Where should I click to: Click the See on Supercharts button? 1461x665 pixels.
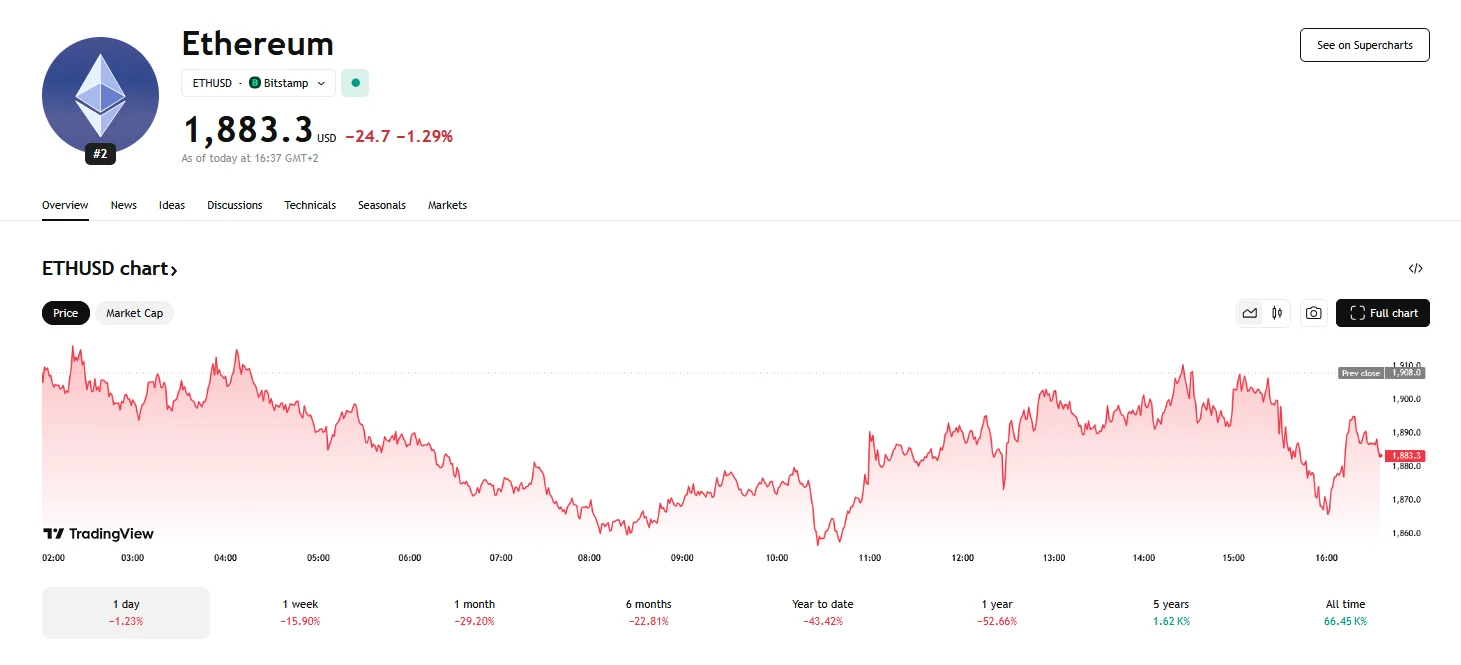(x=1364, y=44)
